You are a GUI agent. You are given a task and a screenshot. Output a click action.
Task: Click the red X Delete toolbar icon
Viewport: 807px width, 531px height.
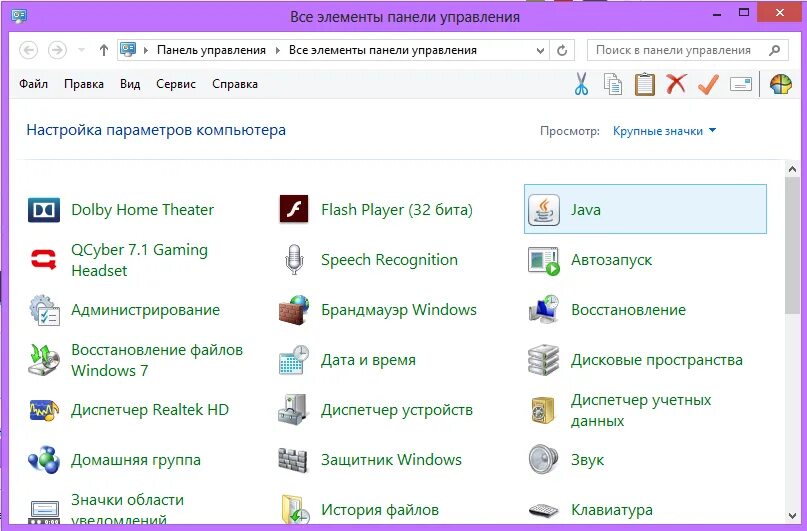pyautogui.click(x=676, y=83)
